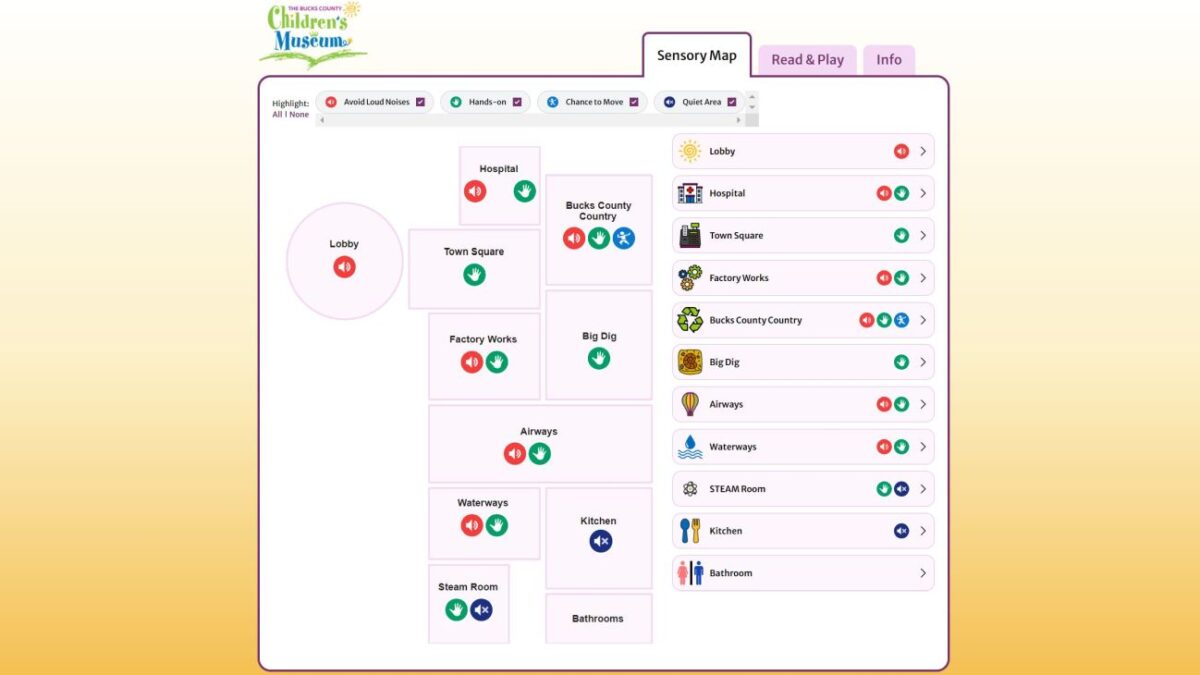Uncheck the Avoid Loud Noises highlight checkbox
Viewport: 1200px width, 675px height.
click(x=421, y=102)
